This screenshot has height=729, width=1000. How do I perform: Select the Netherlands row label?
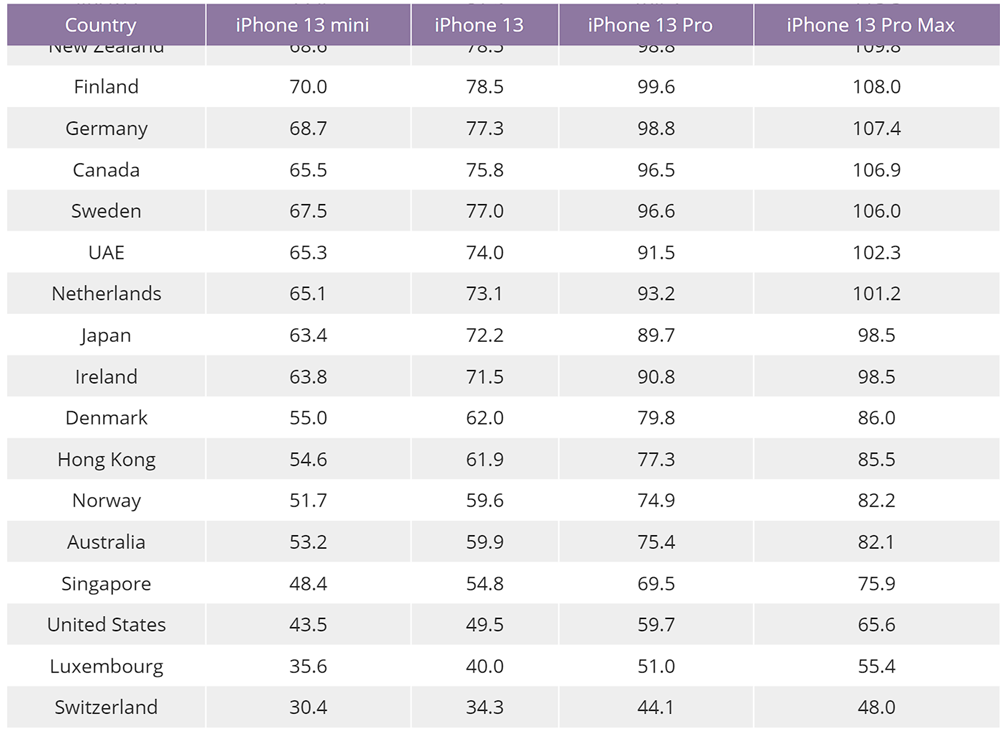coord(107,293)
